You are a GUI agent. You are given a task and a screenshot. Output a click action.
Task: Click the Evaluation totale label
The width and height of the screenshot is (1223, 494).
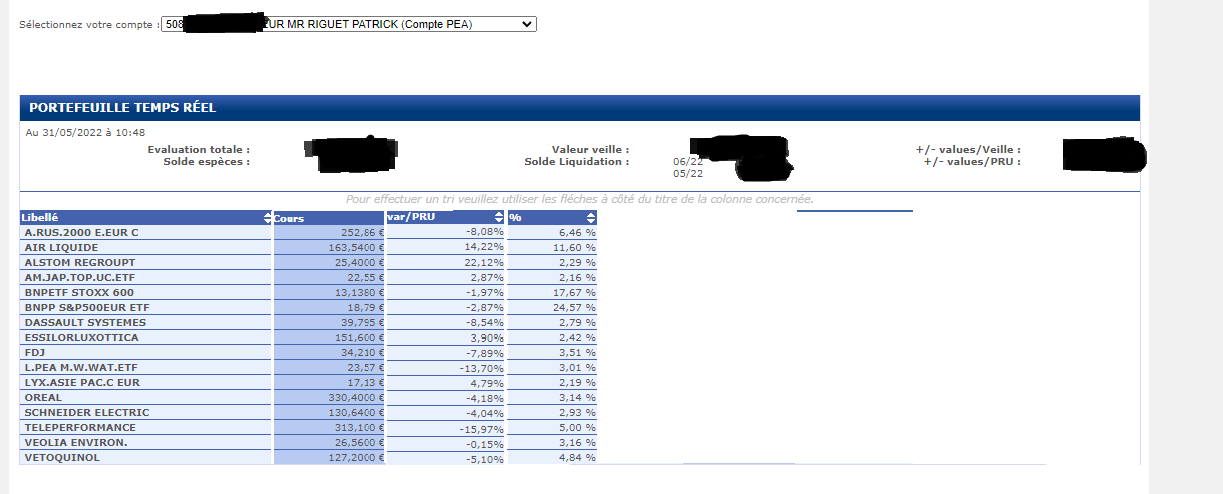tap(198, 149)
